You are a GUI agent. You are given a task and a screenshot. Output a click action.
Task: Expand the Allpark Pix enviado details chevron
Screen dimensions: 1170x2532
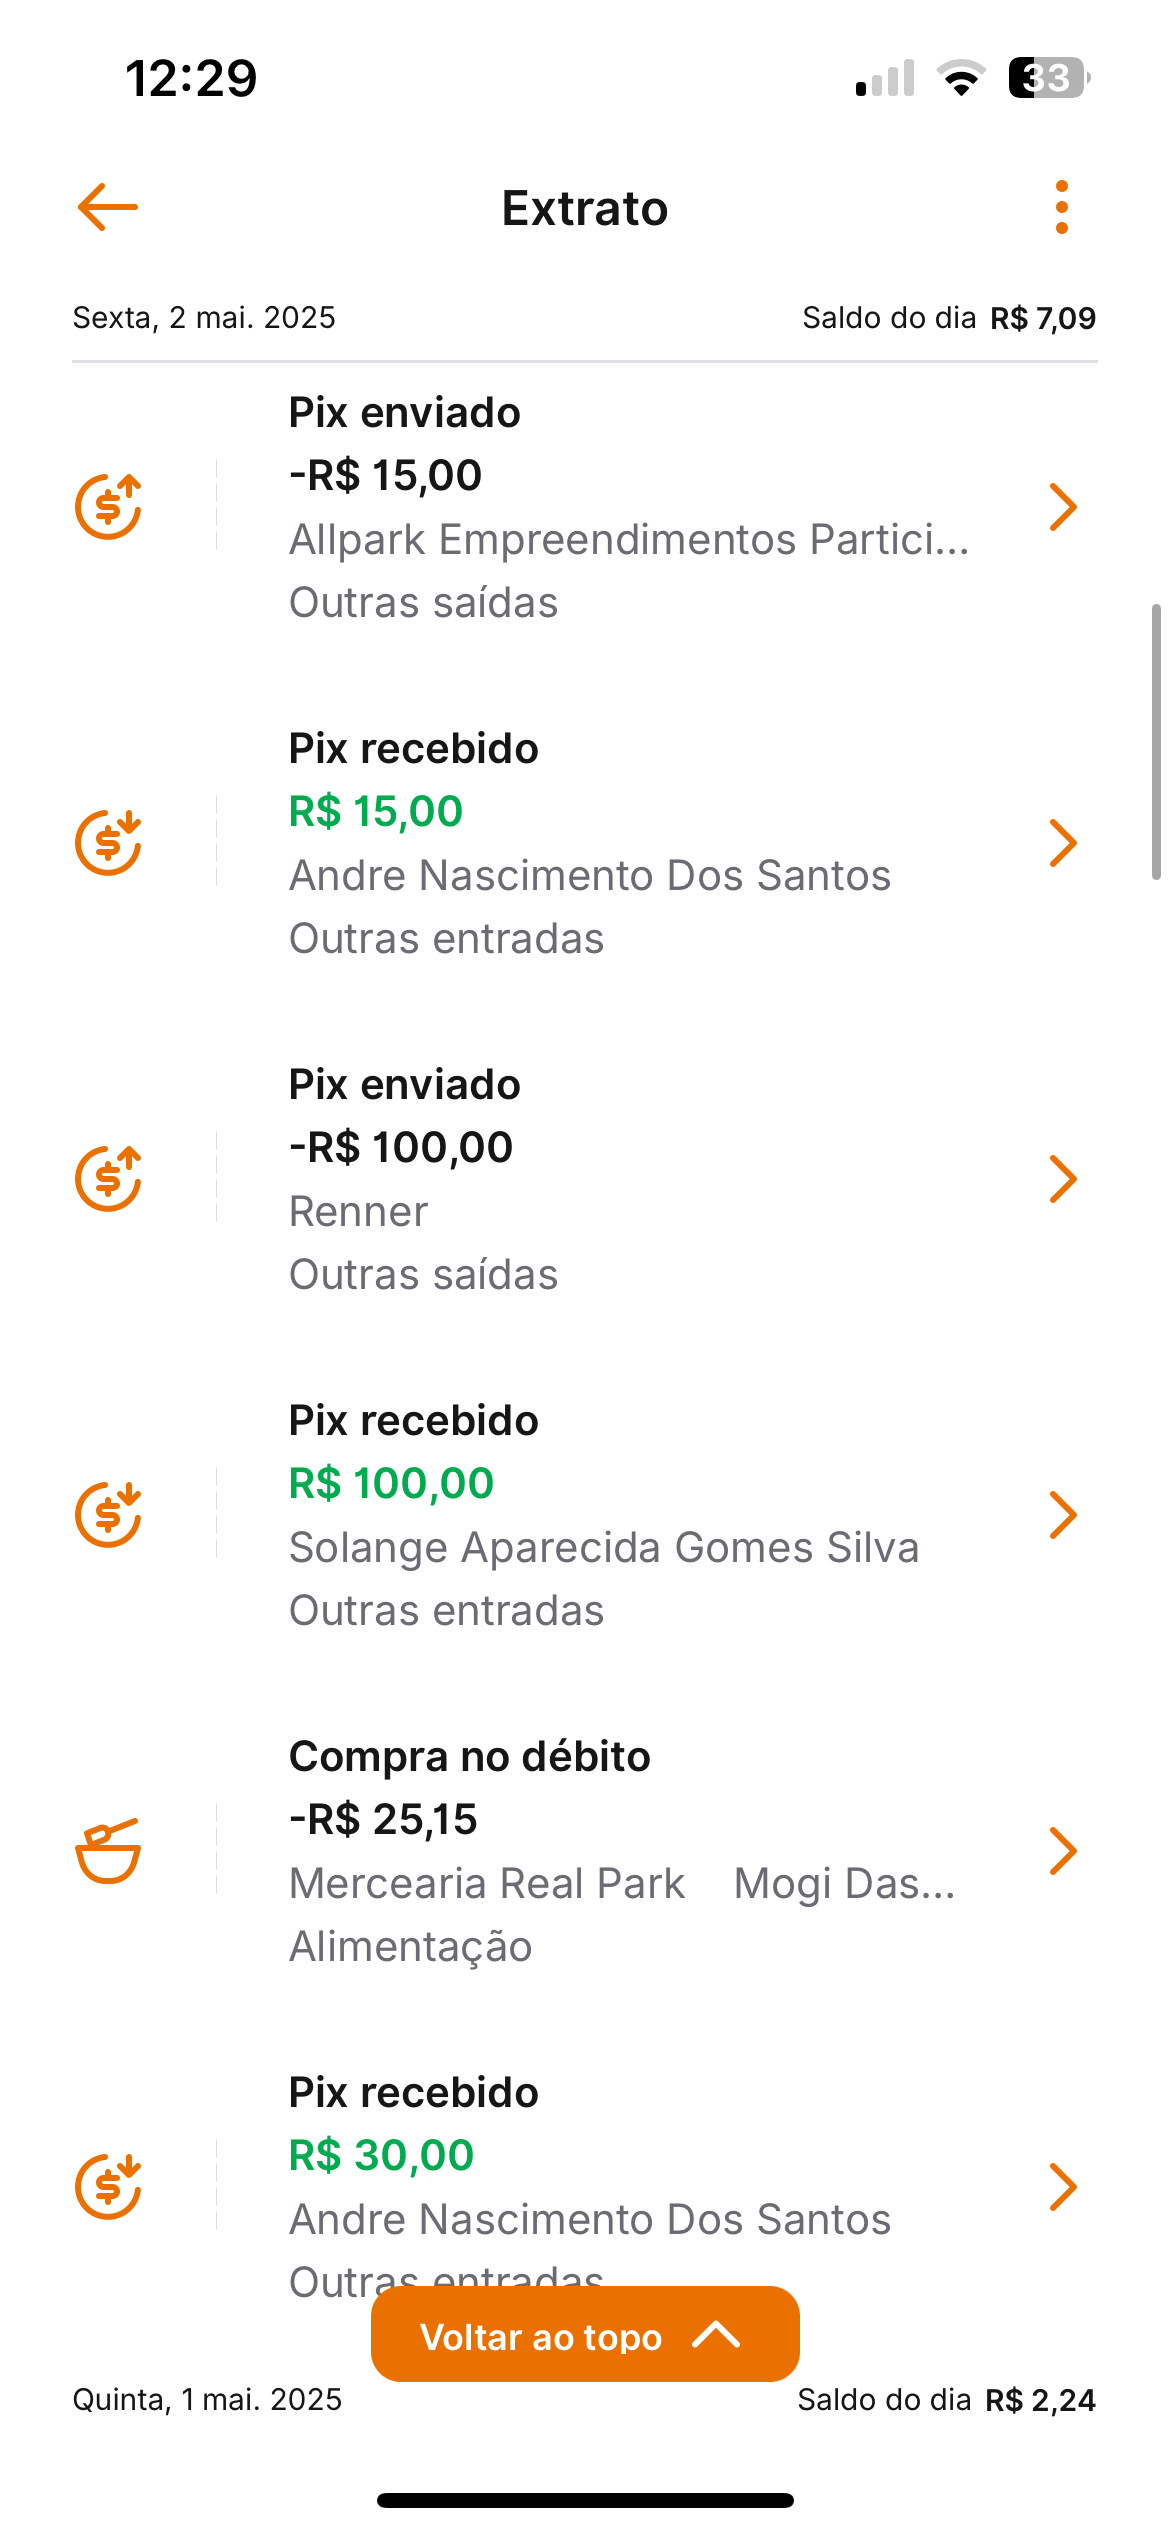tap(1062, 507)
